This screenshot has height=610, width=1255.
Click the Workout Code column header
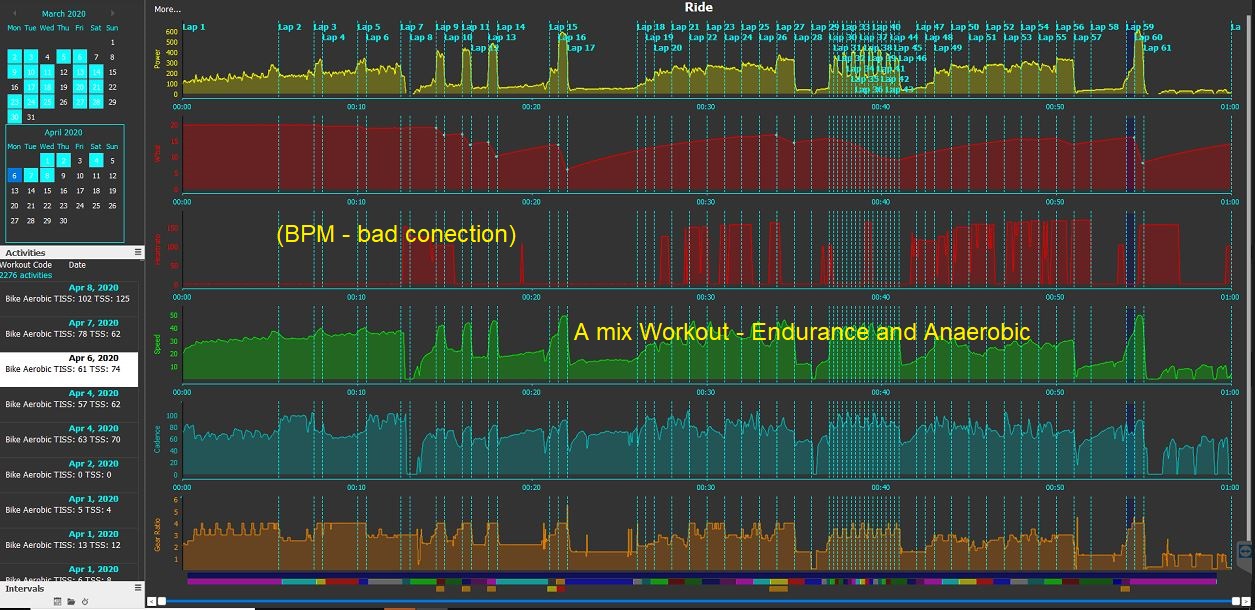26,265
